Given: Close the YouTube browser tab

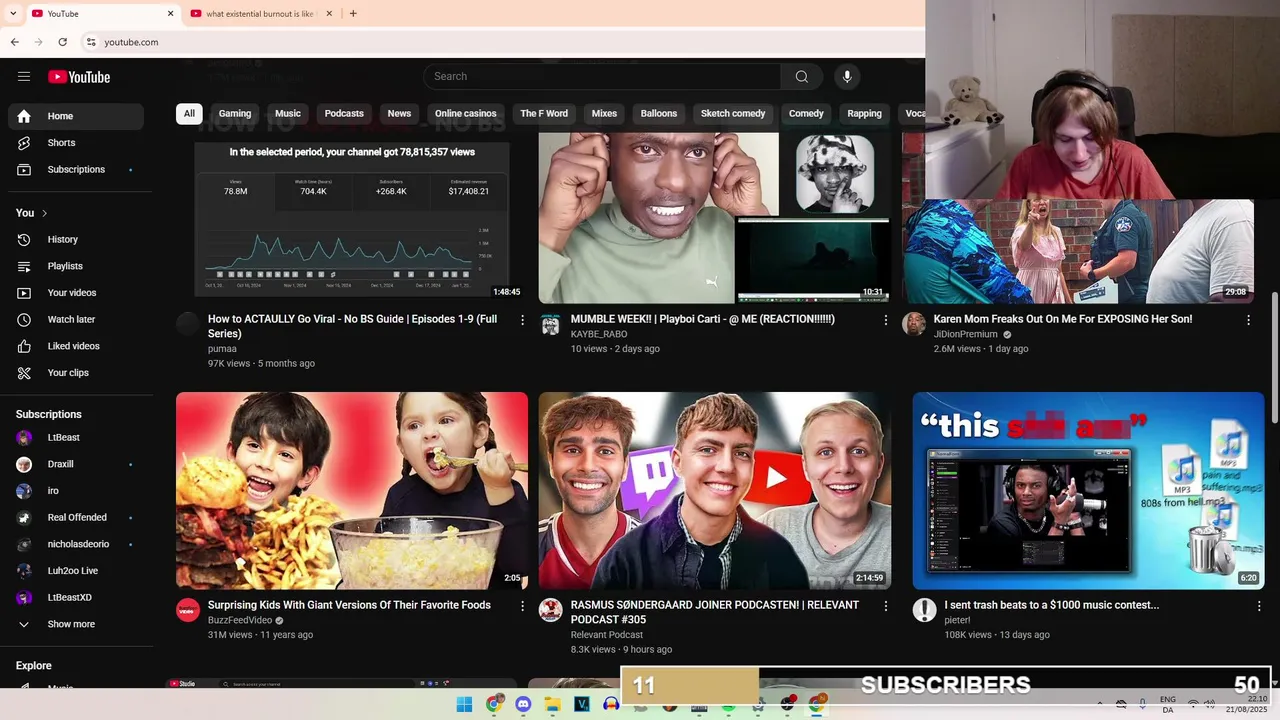Looking at the screenshot, I should [x=170, y=14].
